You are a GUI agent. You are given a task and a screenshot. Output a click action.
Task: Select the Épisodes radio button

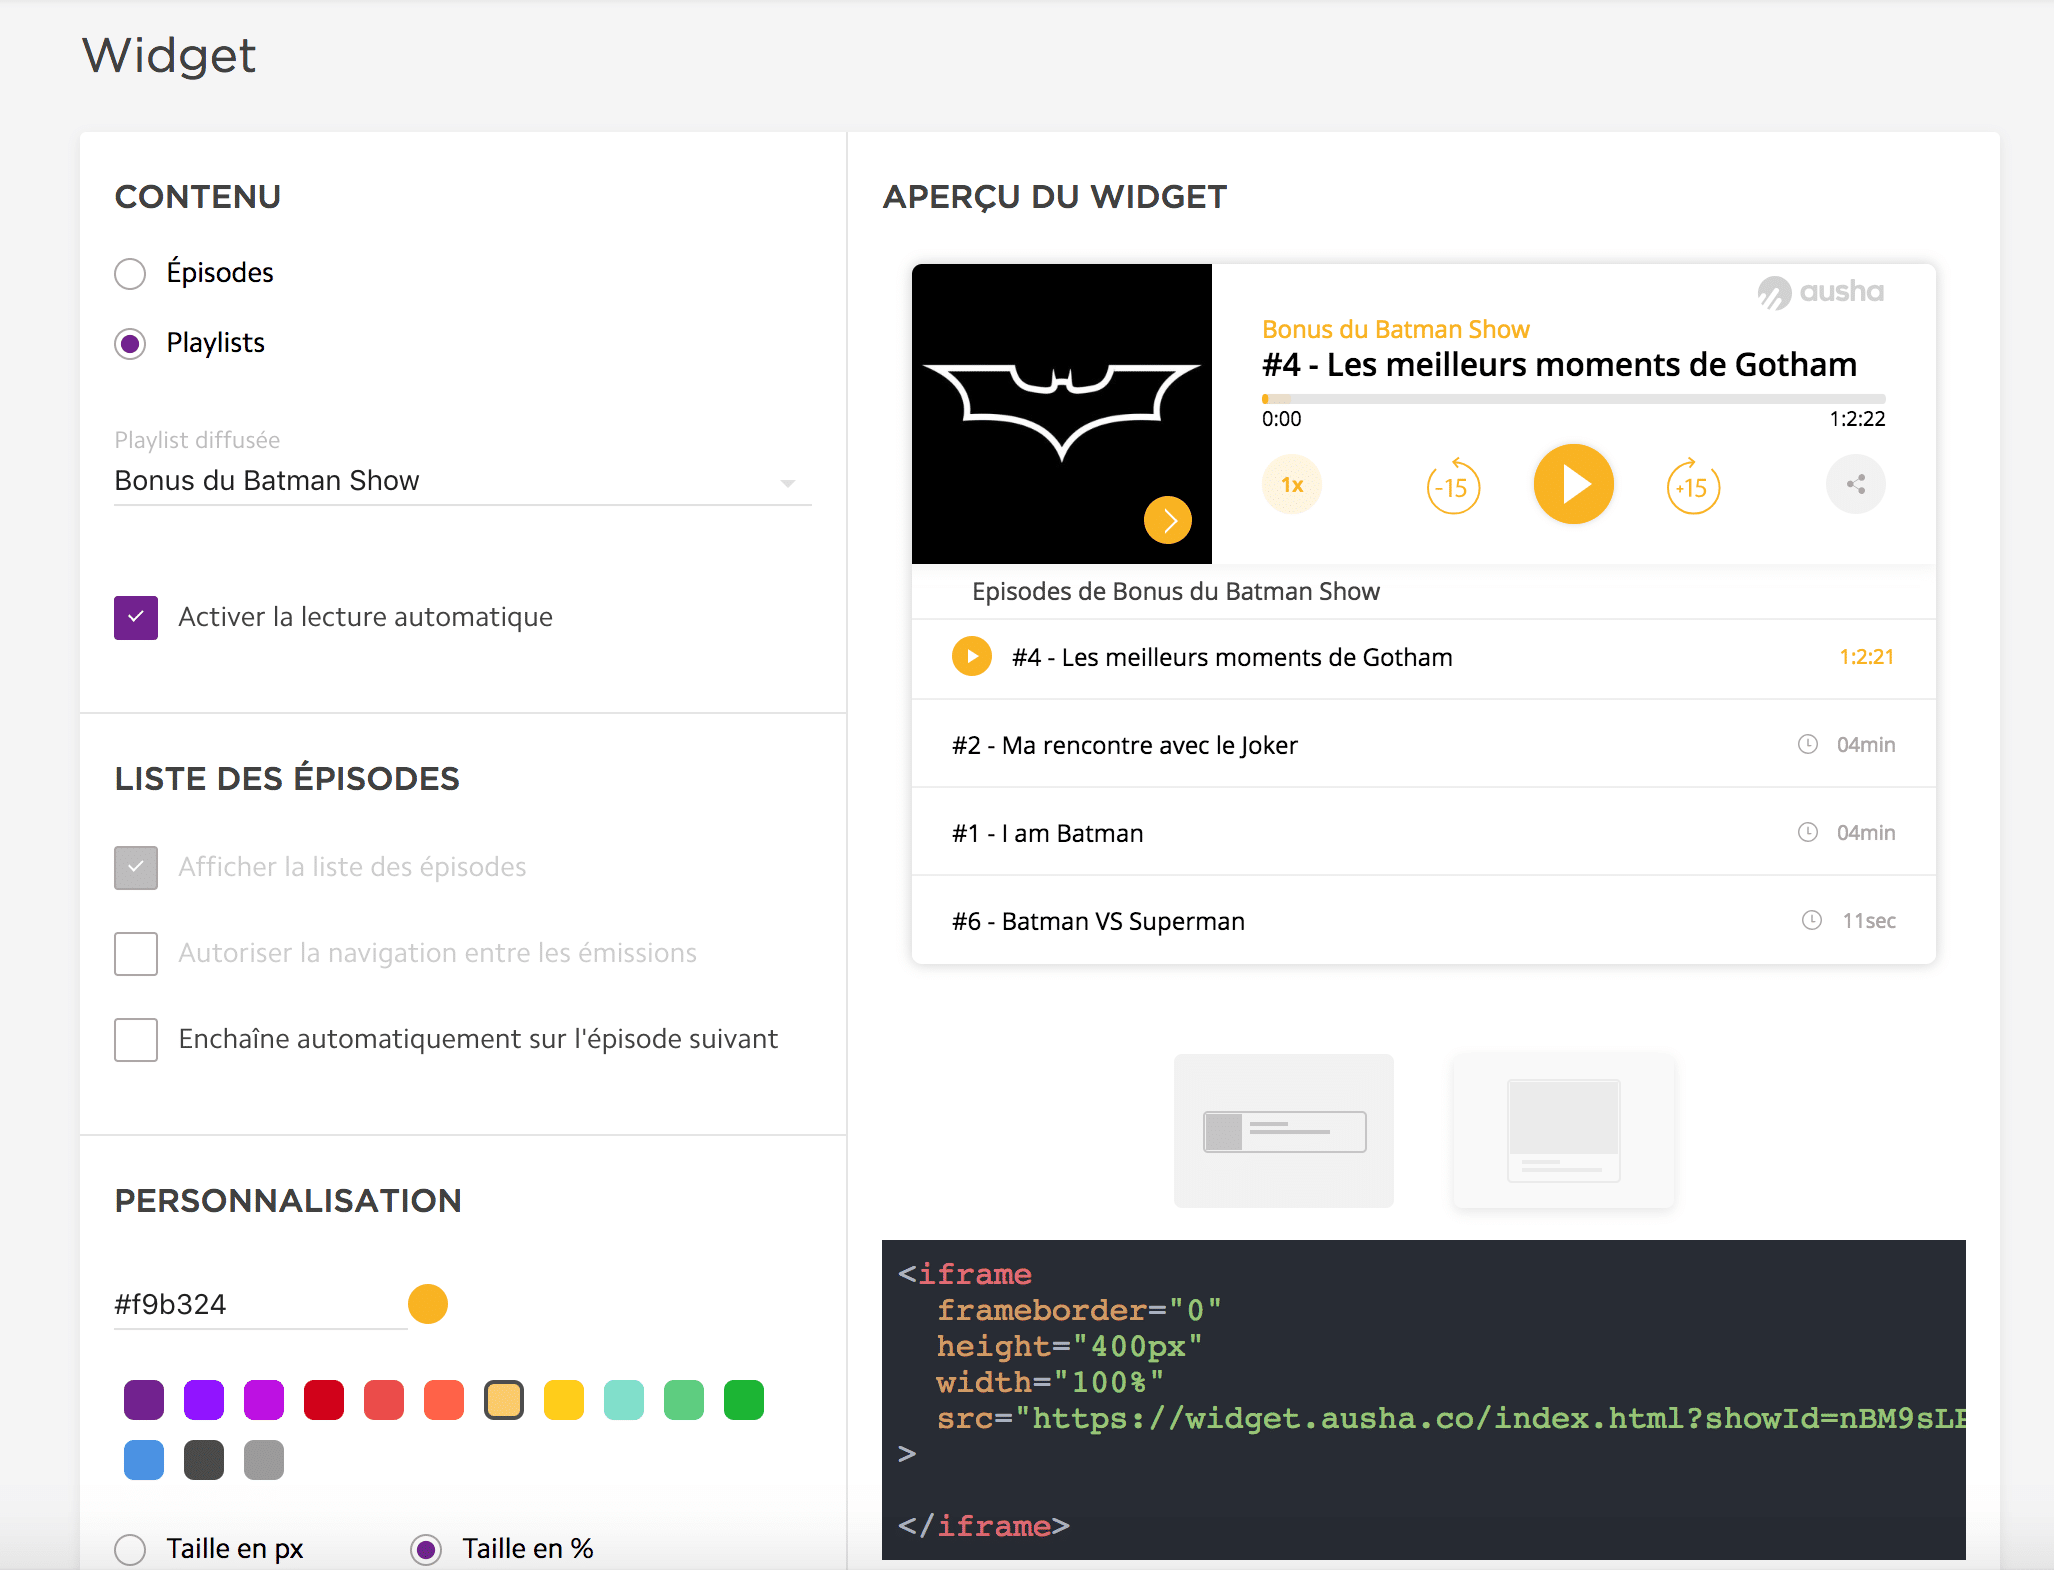[130, 273]
